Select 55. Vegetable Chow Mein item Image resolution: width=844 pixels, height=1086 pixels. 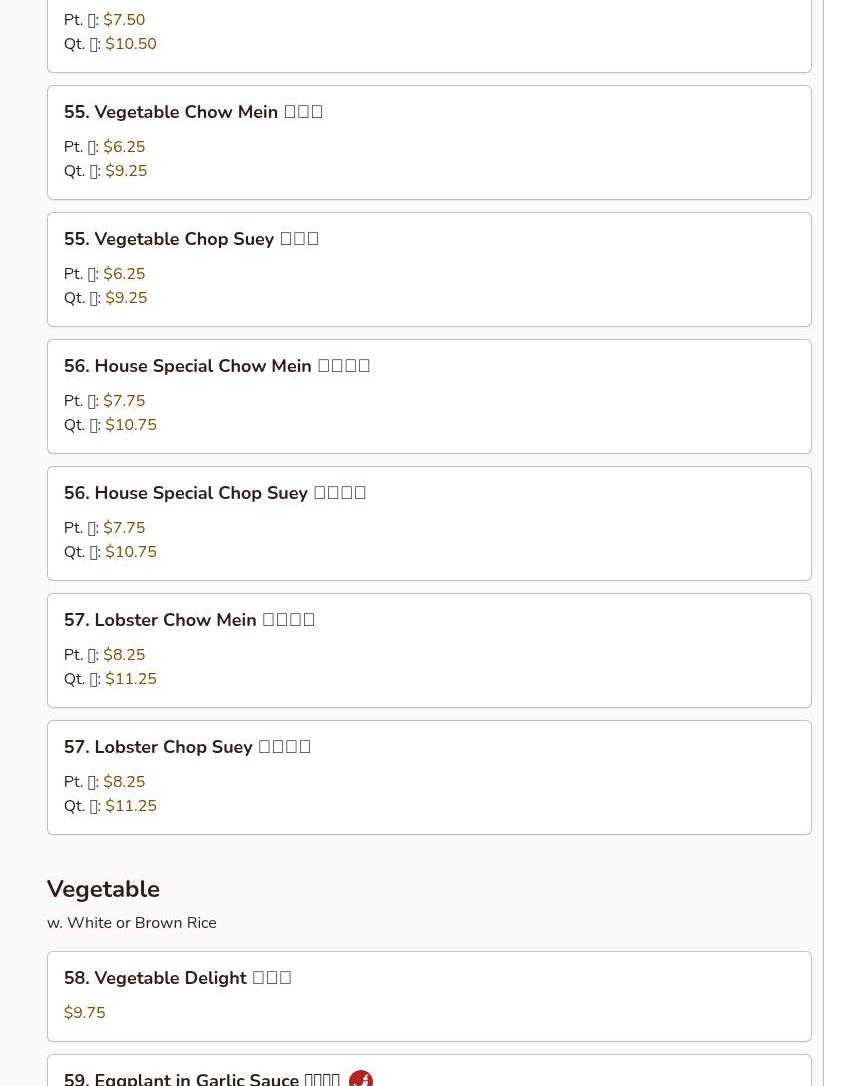(429, 143)
